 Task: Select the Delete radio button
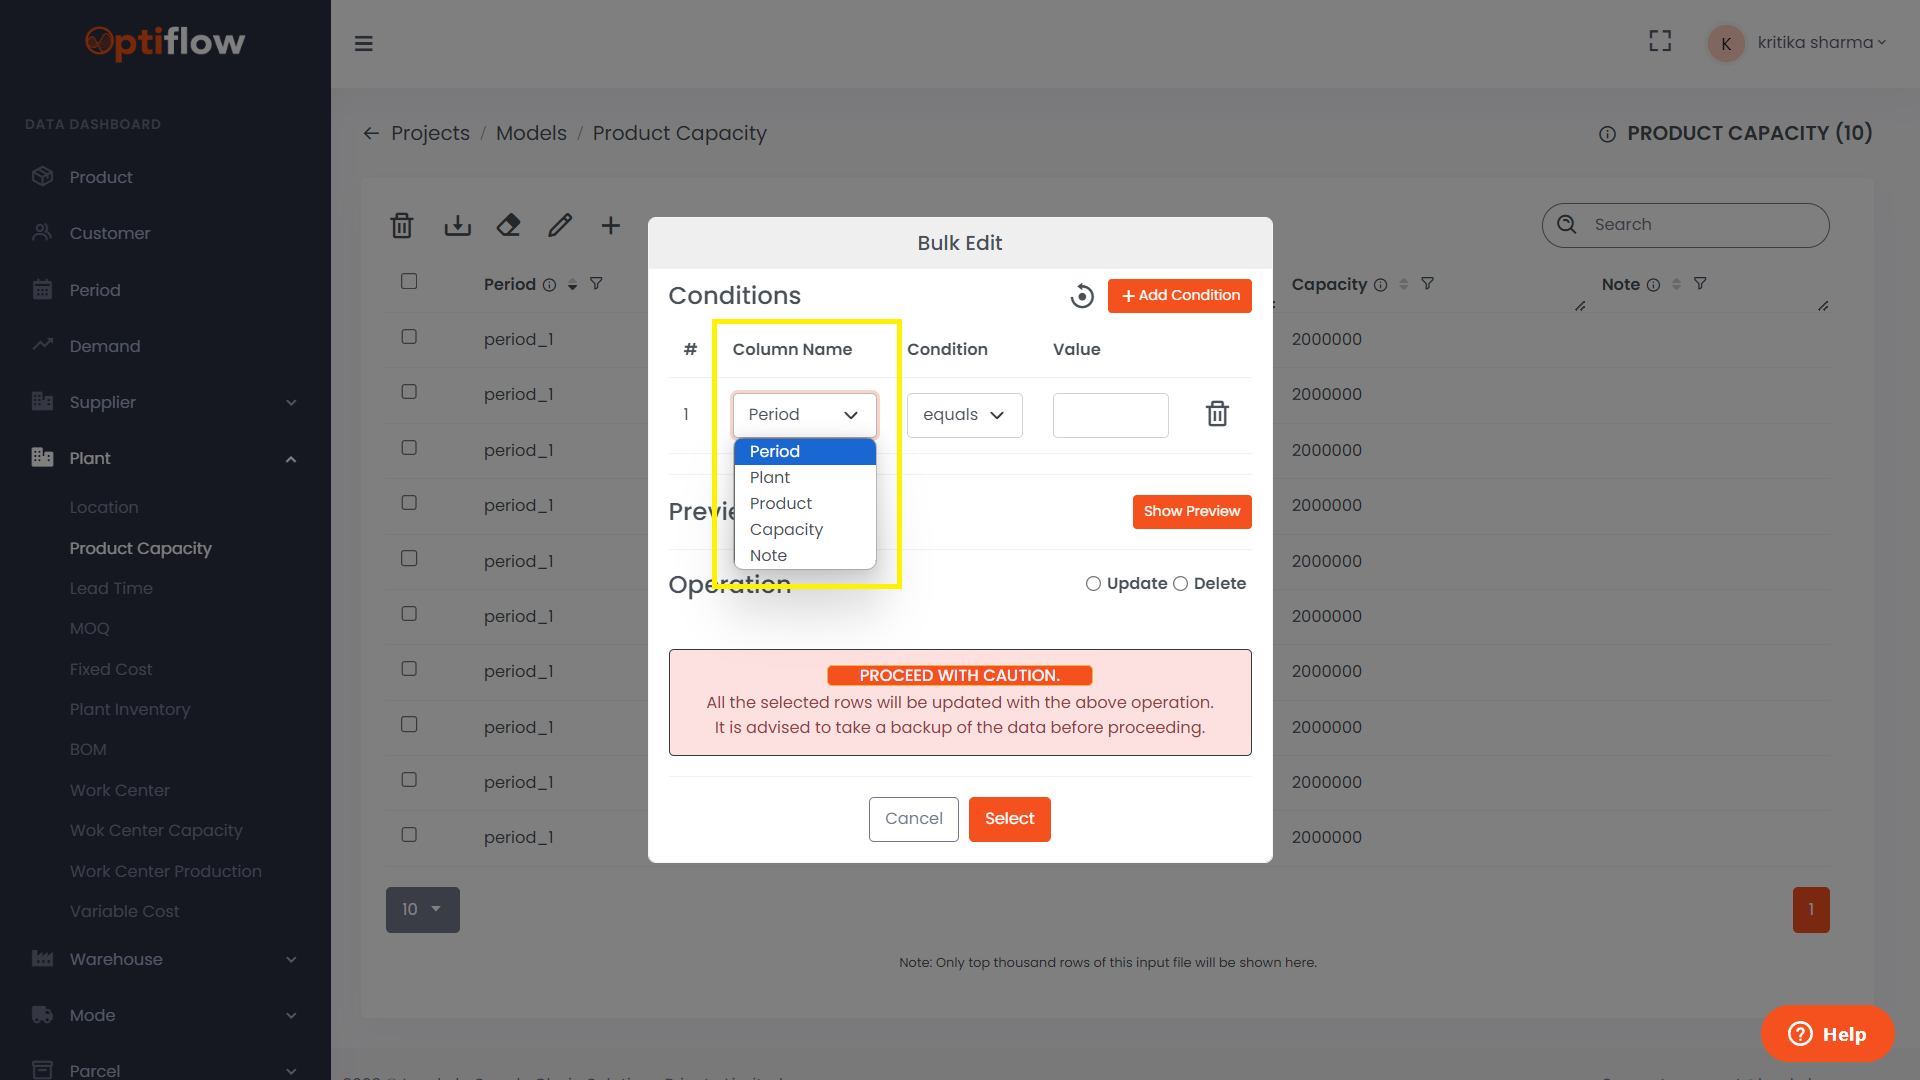[x=1180, y=584]
